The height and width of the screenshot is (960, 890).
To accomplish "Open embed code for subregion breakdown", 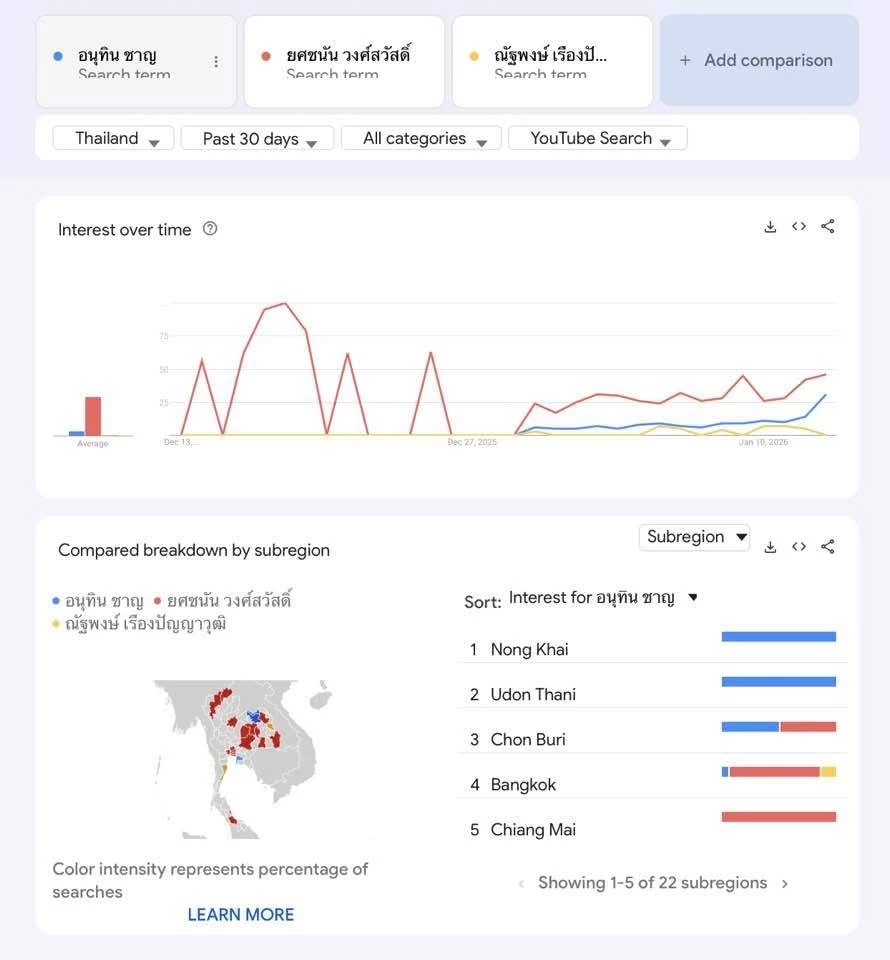I will coord(799,547).
